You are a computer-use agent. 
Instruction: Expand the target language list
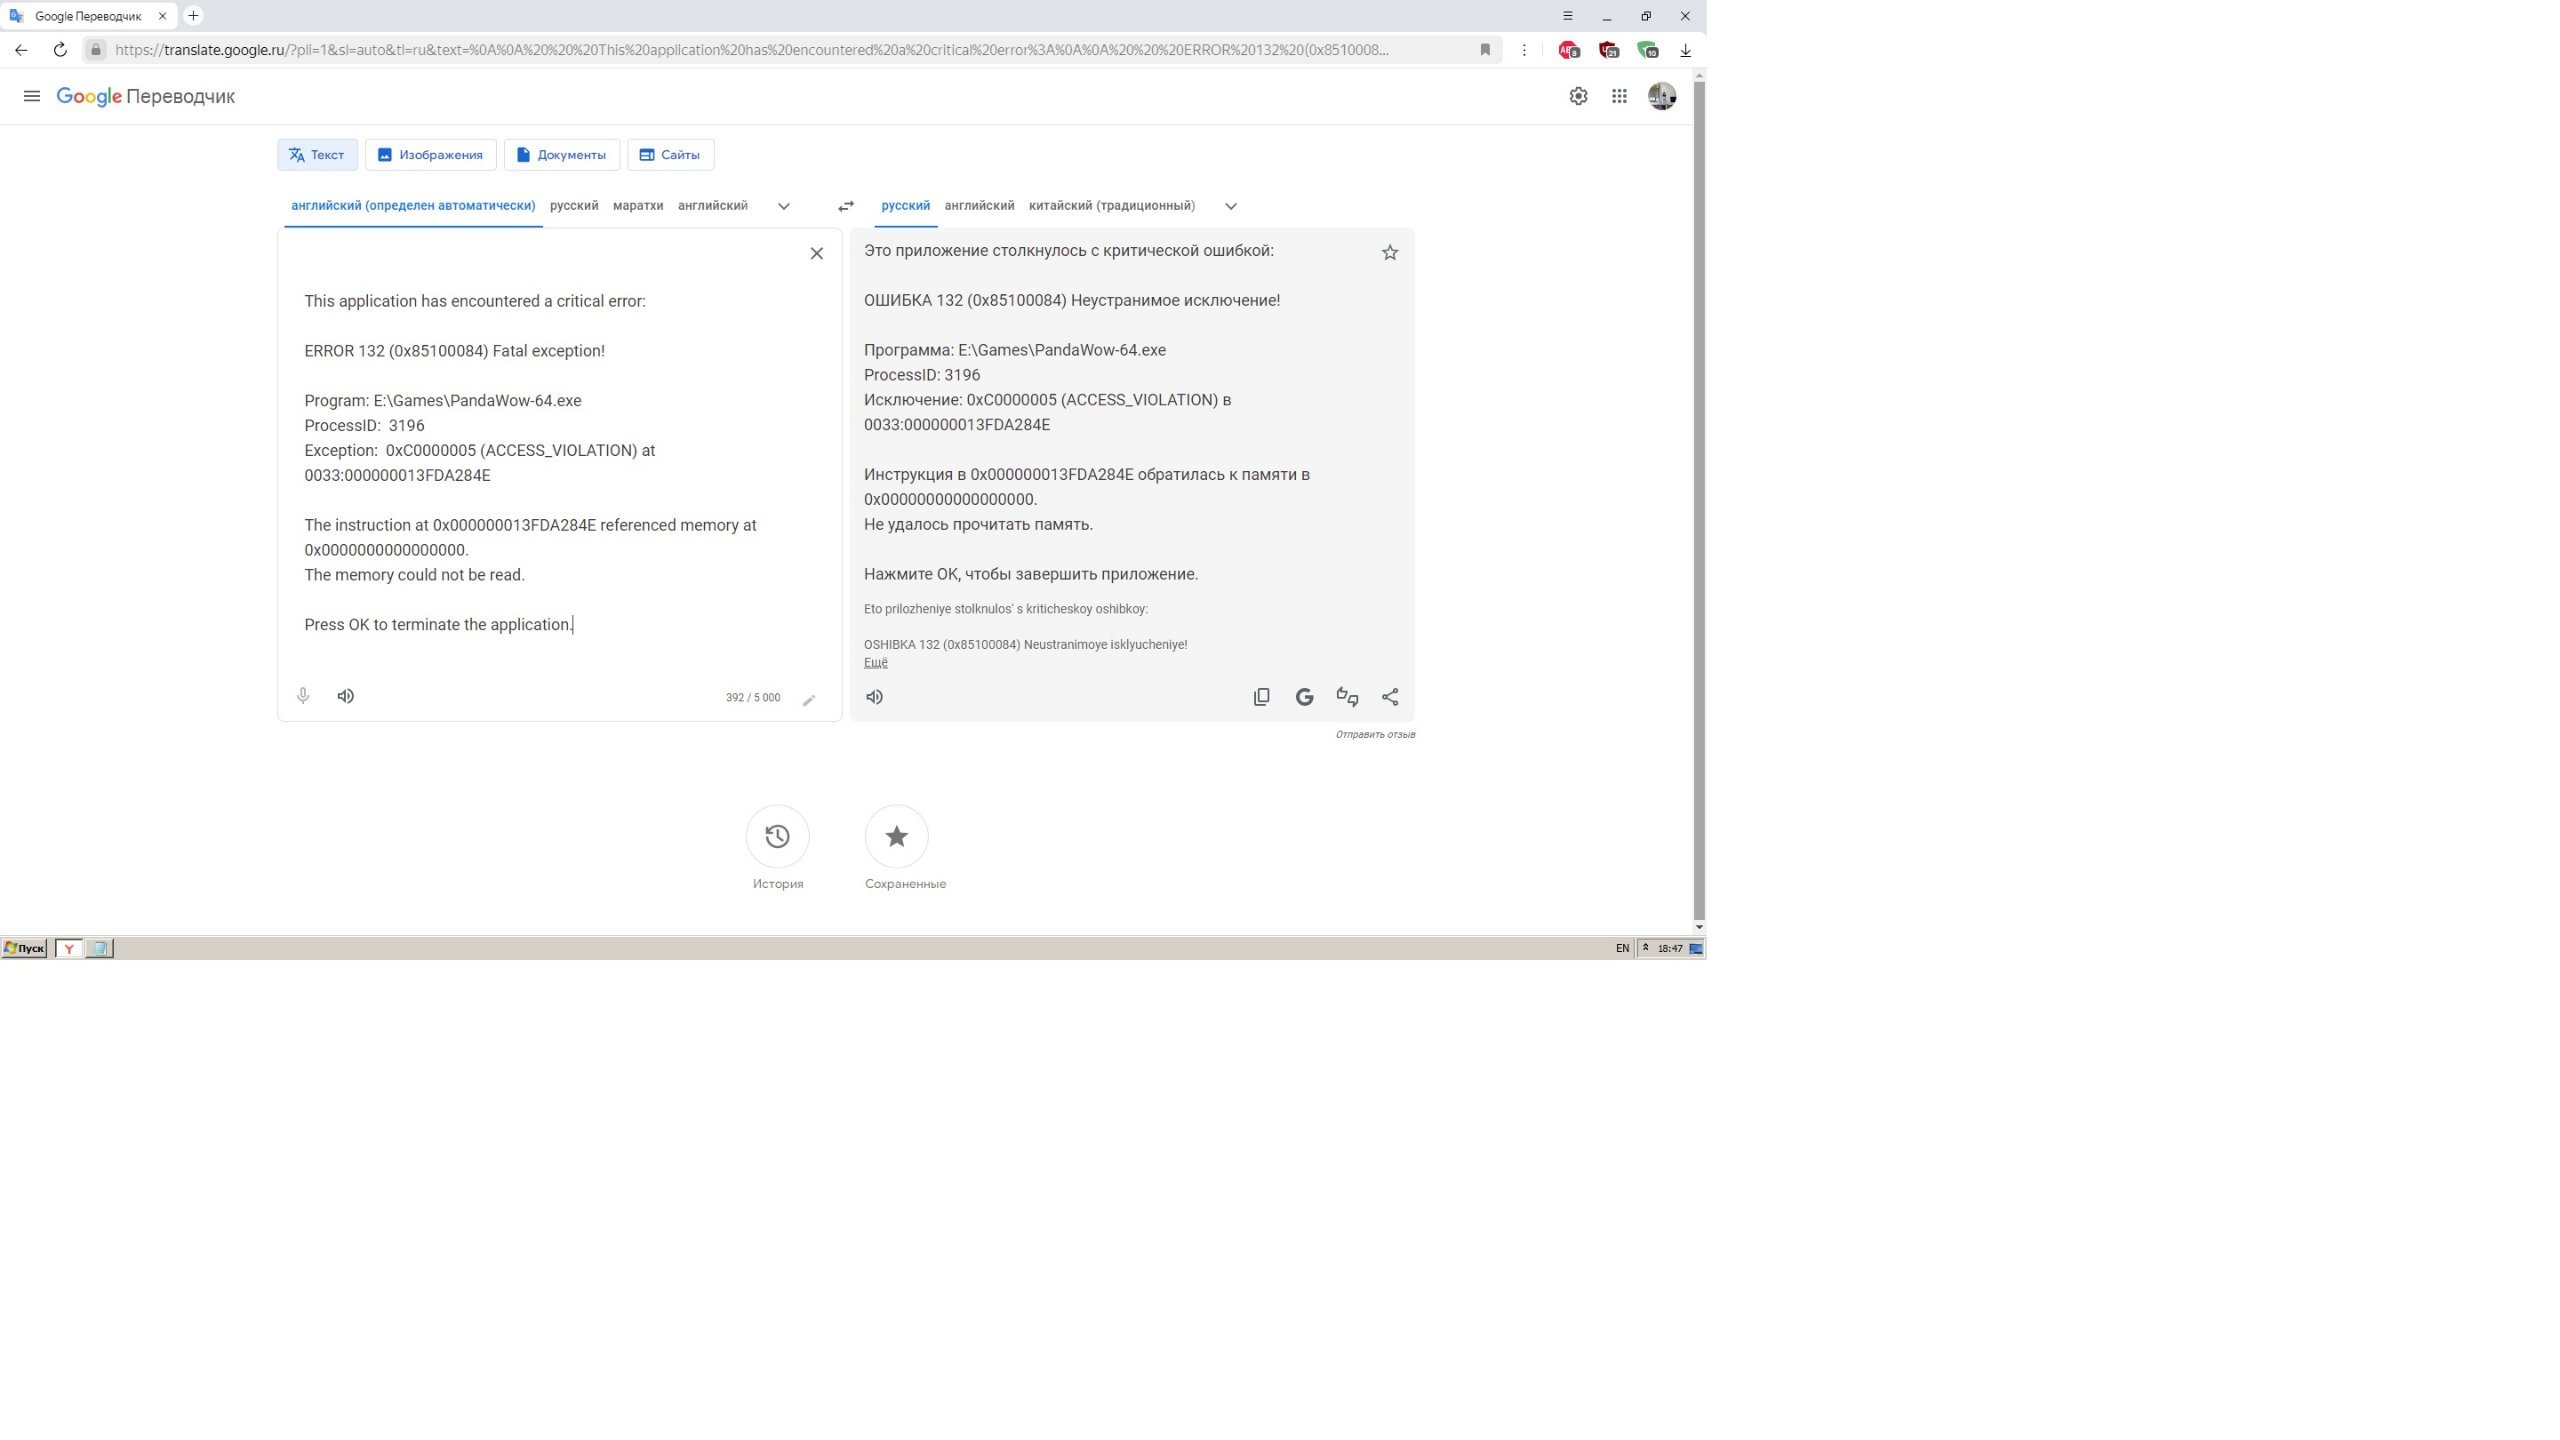1231,206
